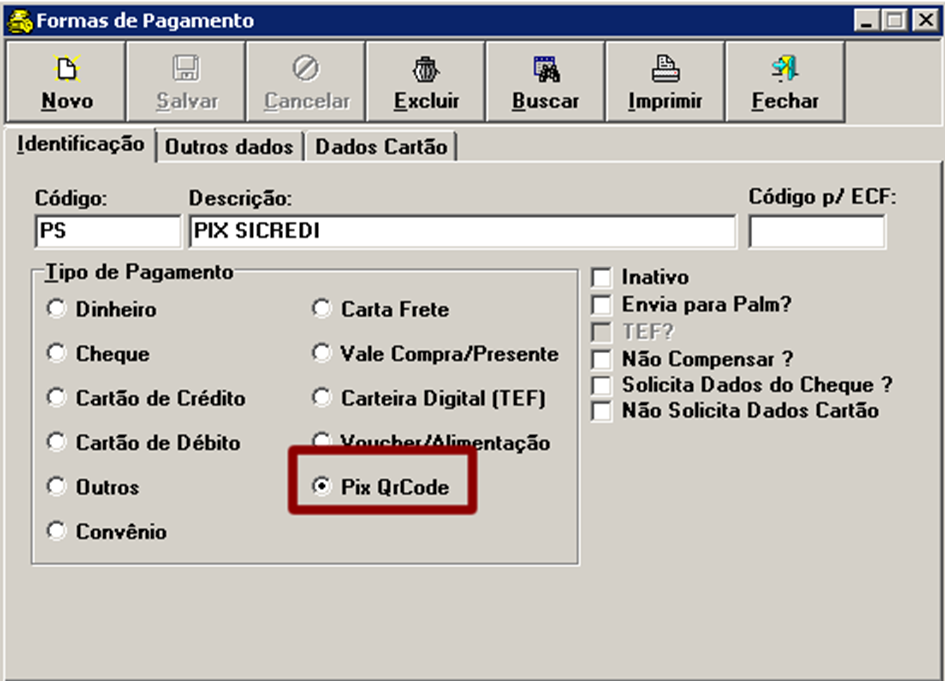This screenshot has height=681, width=945.
Task: Check the Não Compensar option
Action: [x=601, y=358]
